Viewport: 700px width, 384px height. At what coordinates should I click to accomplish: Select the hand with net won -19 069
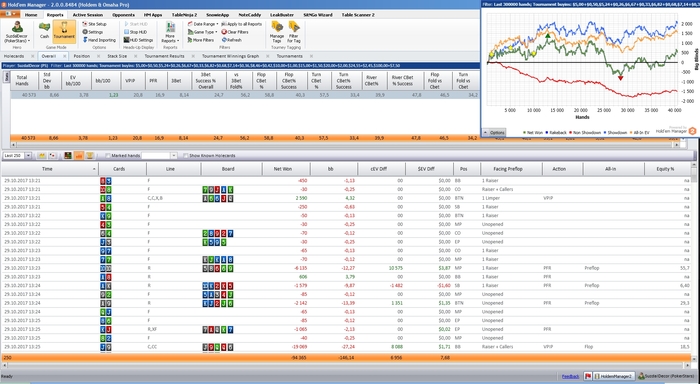[x=346, y=346]
